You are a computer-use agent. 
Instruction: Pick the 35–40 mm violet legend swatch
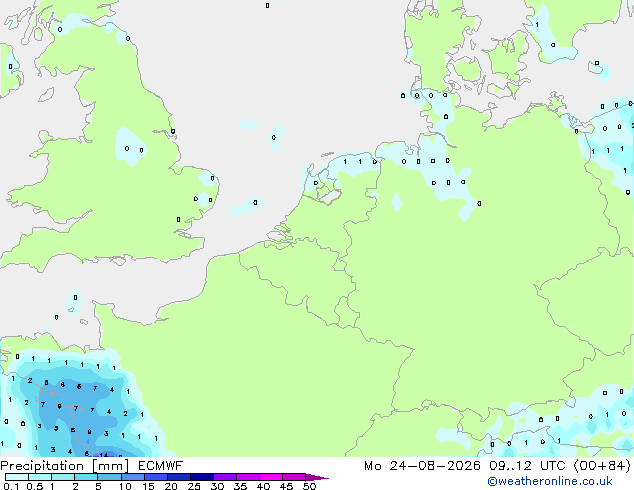pos(248,477)
